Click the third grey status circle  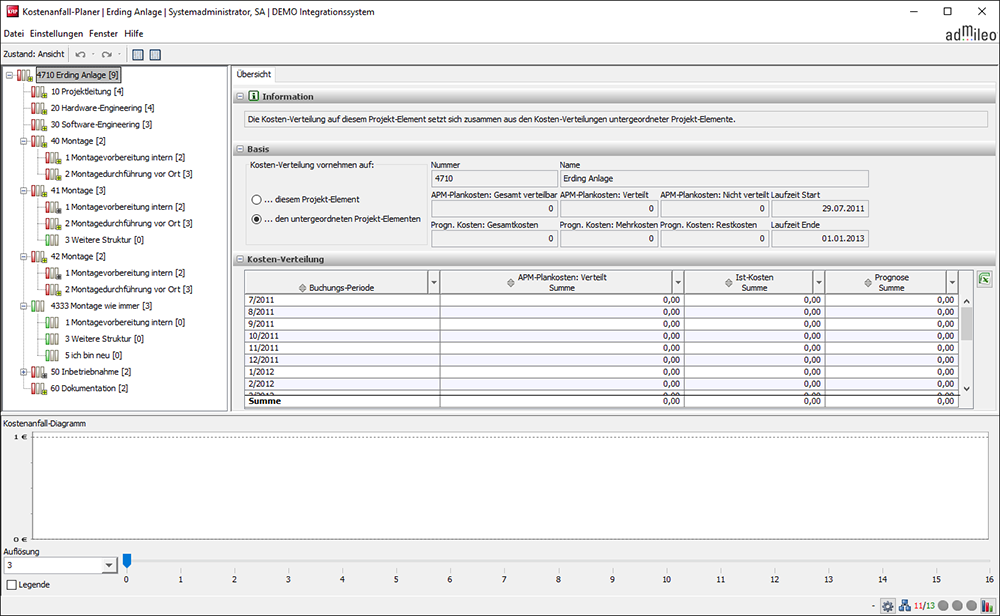pos(971,606)
